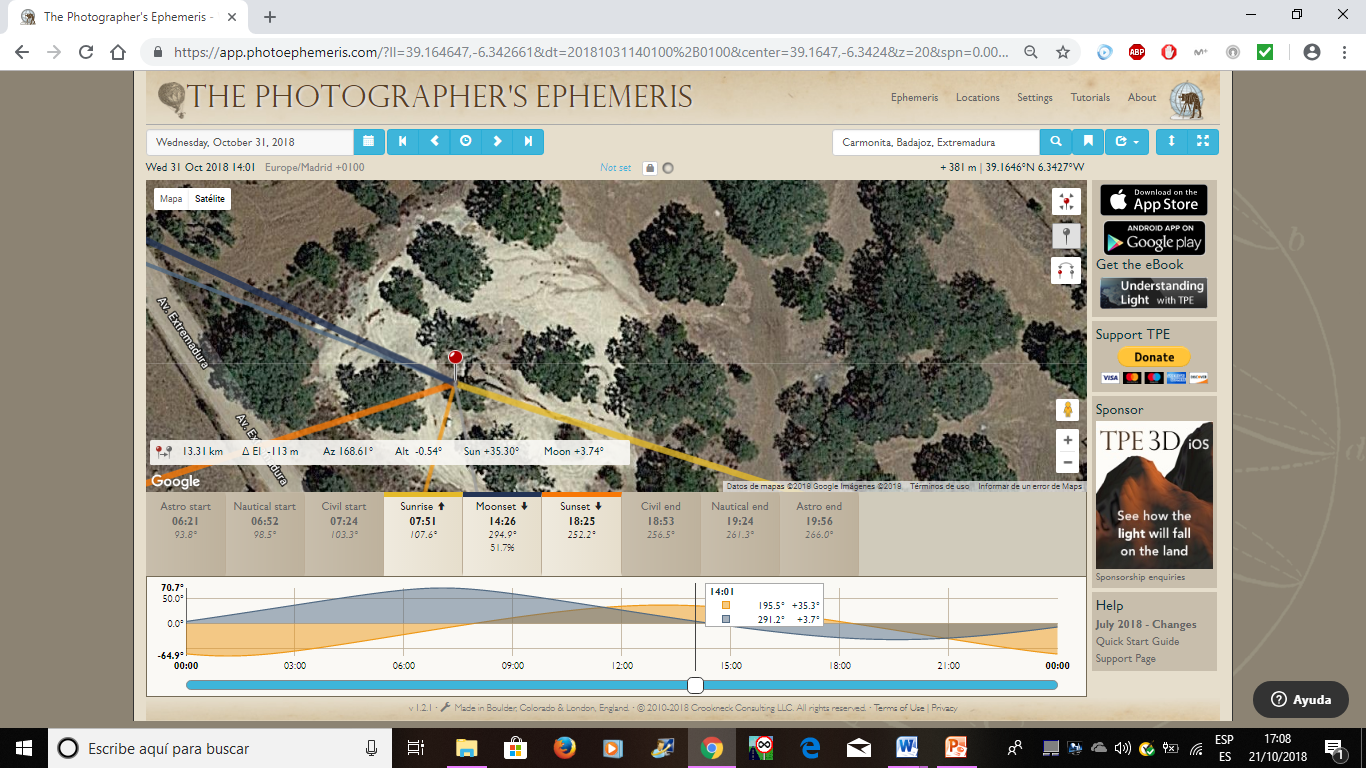The height and width of the screenshot is (768, 1366).
Task: Click the 14:01 time marker on chart
Action: coord(720,592)
